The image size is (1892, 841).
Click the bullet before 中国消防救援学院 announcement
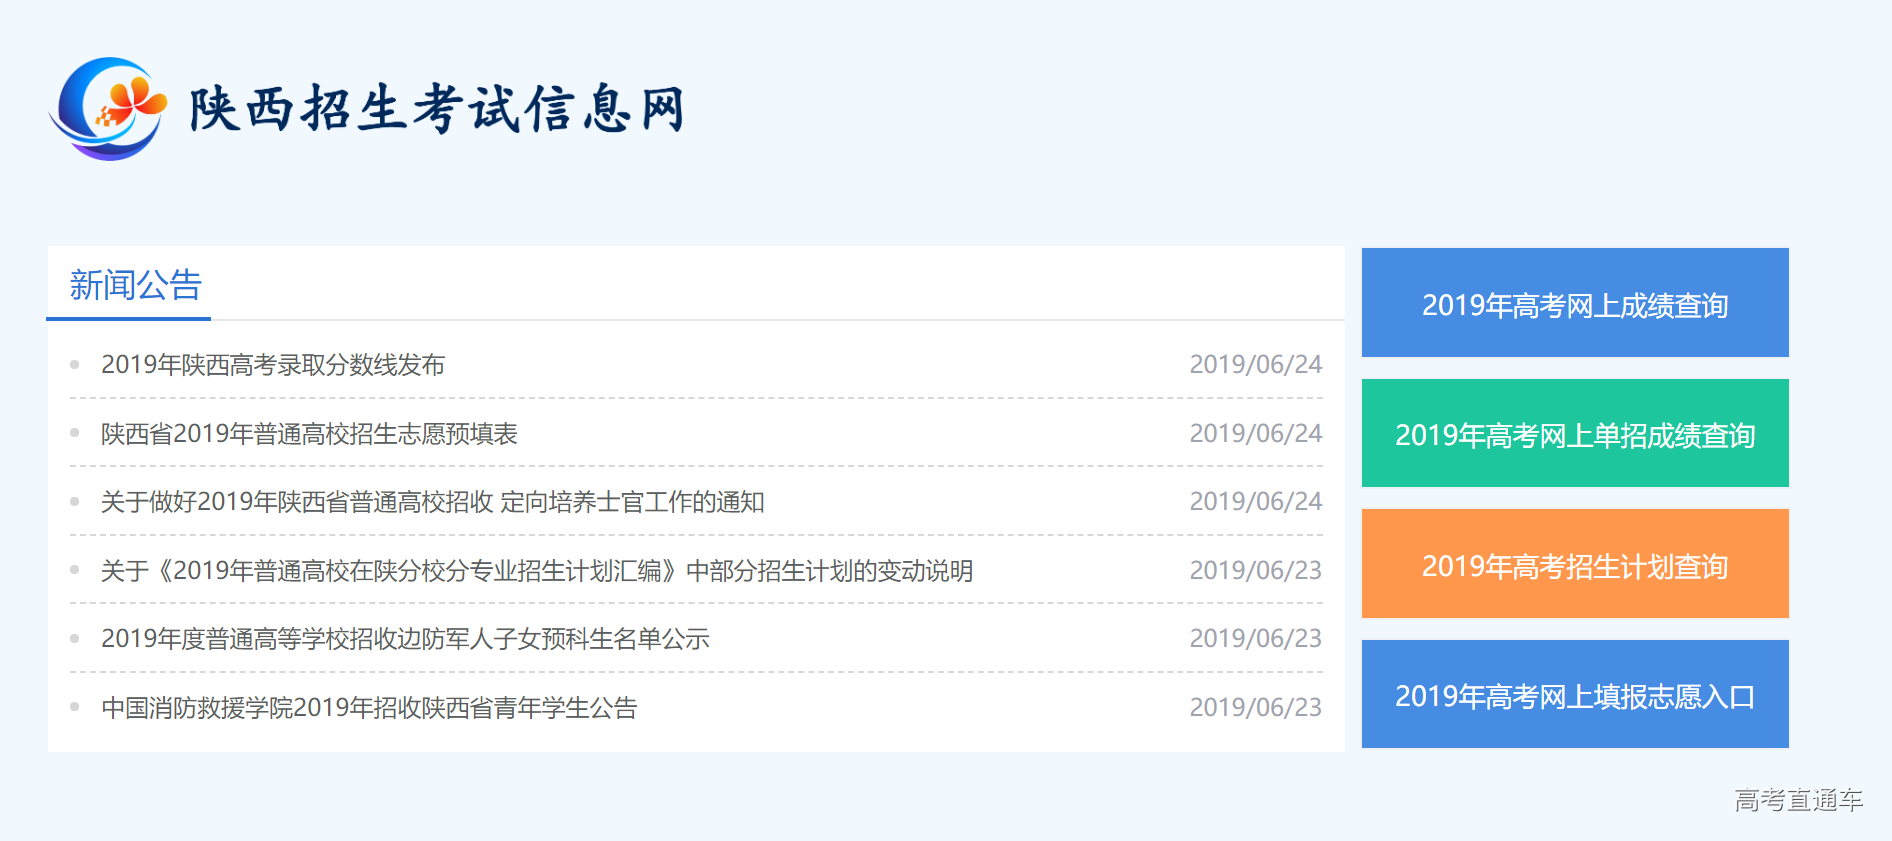click(75, 707)
